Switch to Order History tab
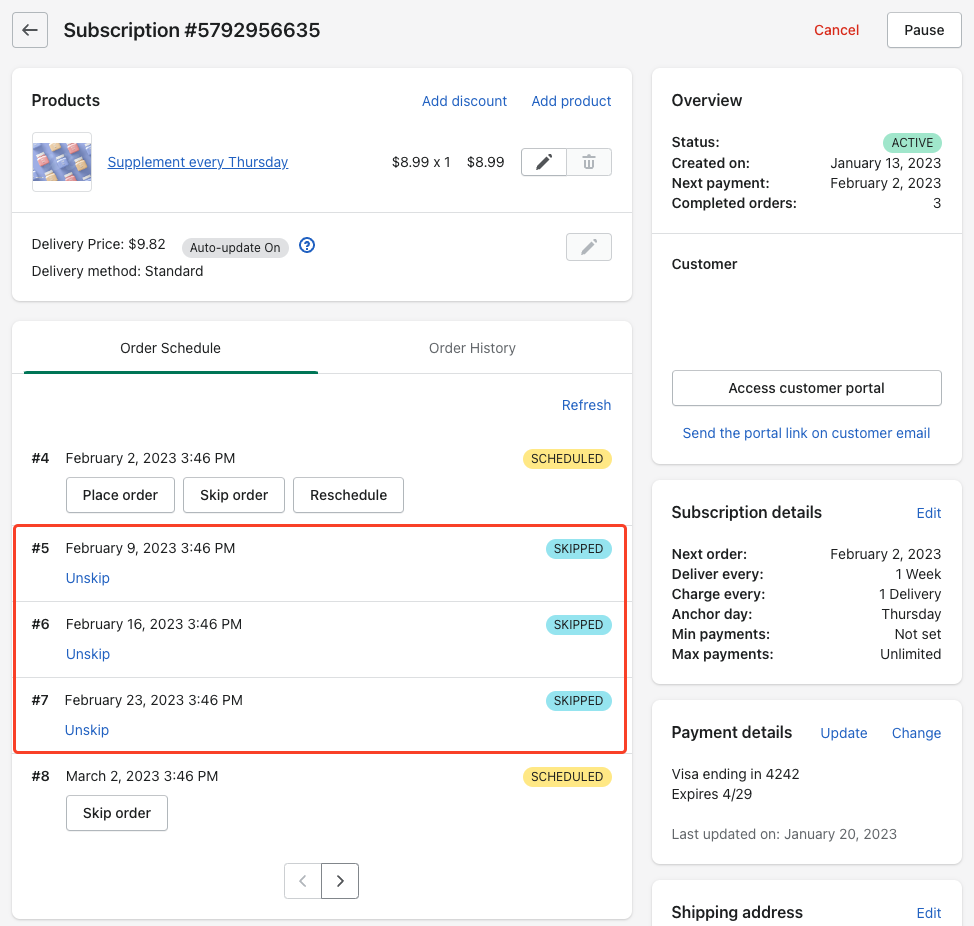 pyautogui.click(x=472, y=348)
